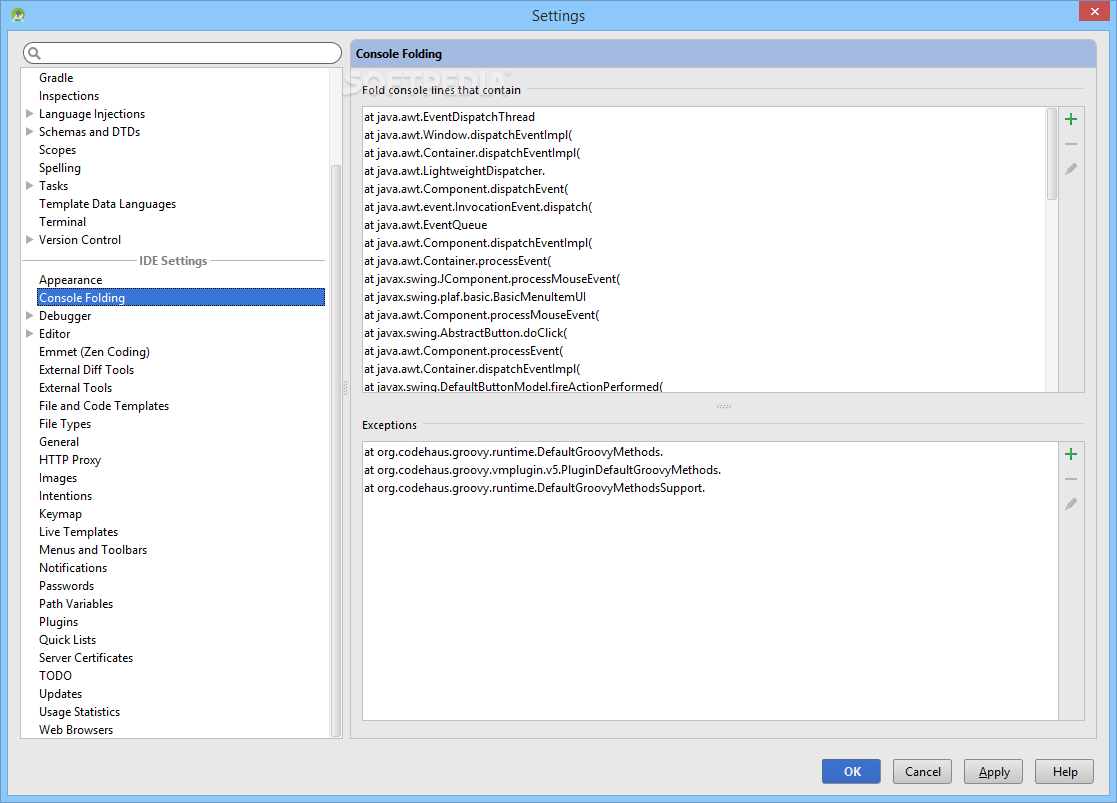
Task: Open Terminal settings
Action: [x=63, y=222]
